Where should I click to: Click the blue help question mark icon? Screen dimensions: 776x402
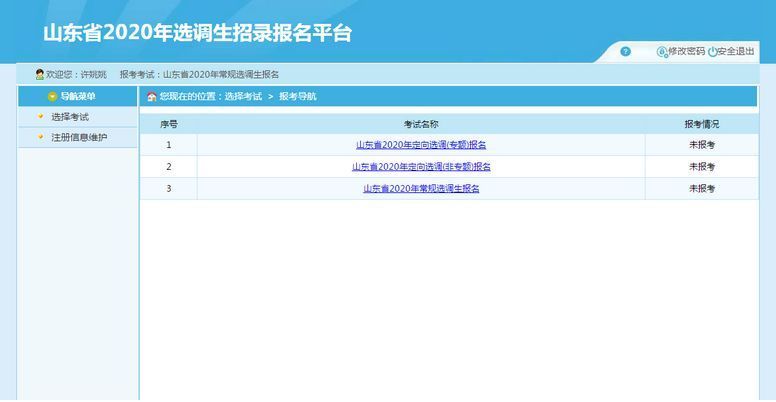click(625, 51)
